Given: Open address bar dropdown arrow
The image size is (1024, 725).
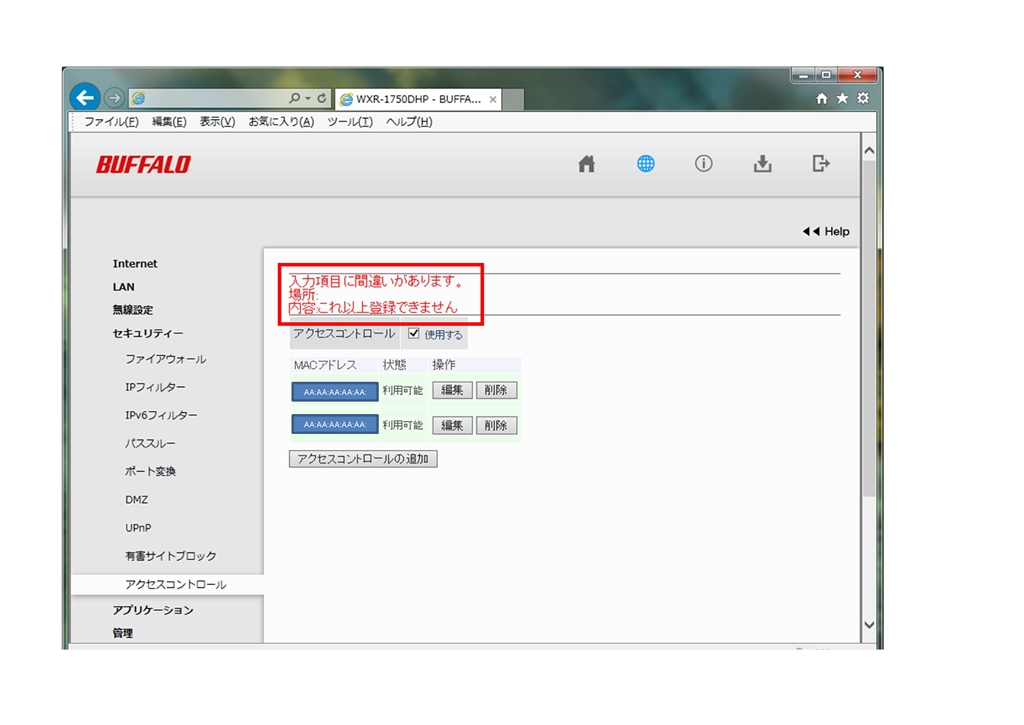Looking at the screenshot, I should (x=308, y=98).
